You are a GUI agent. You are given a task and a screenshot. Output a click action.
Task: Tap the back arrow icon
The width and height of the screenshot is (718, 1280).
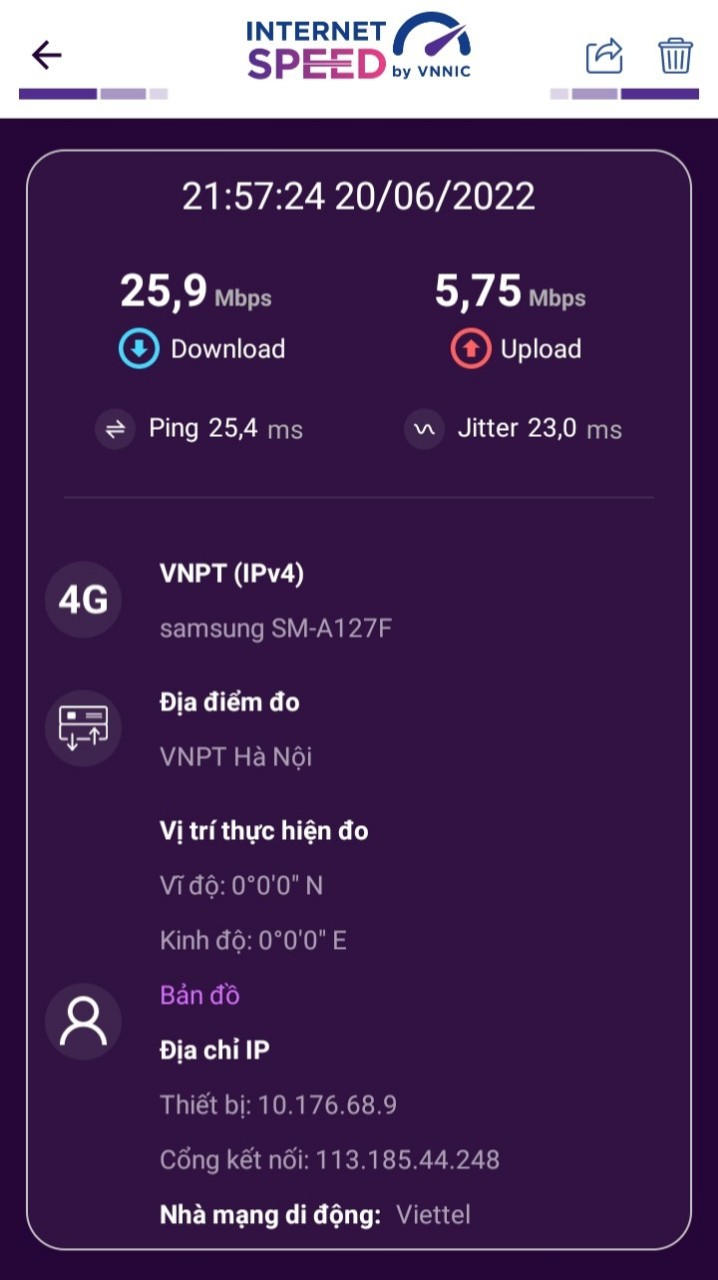(46, 55)
